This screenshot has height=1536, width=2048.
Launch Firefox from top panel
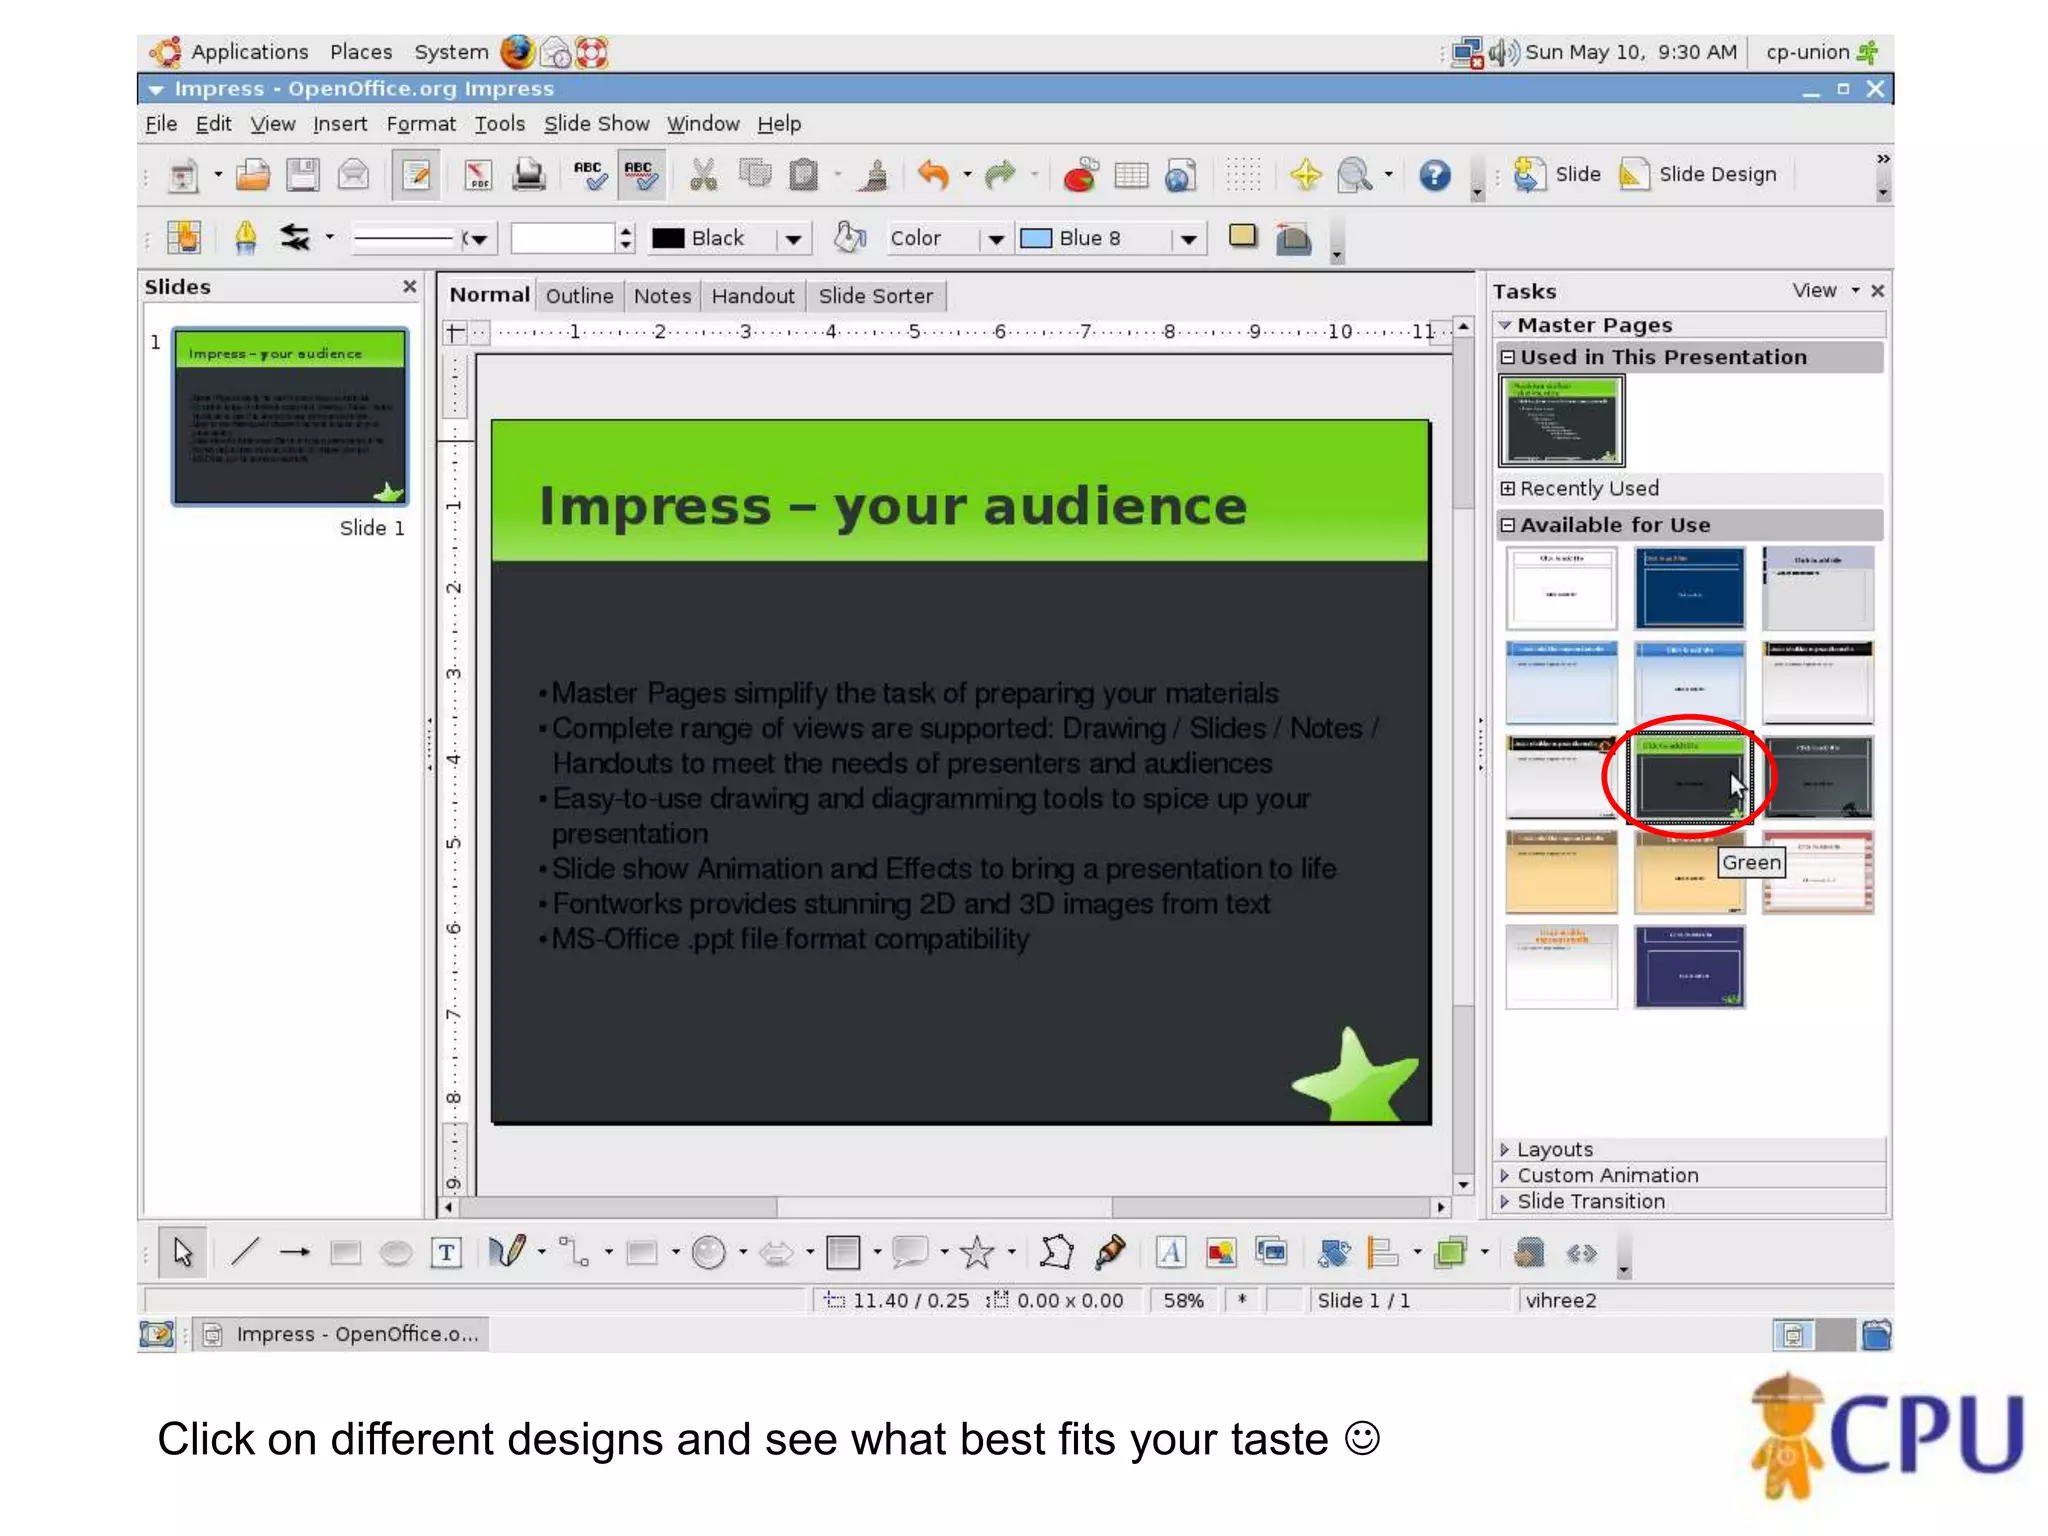pyautogui.click(x=518, y=52)
